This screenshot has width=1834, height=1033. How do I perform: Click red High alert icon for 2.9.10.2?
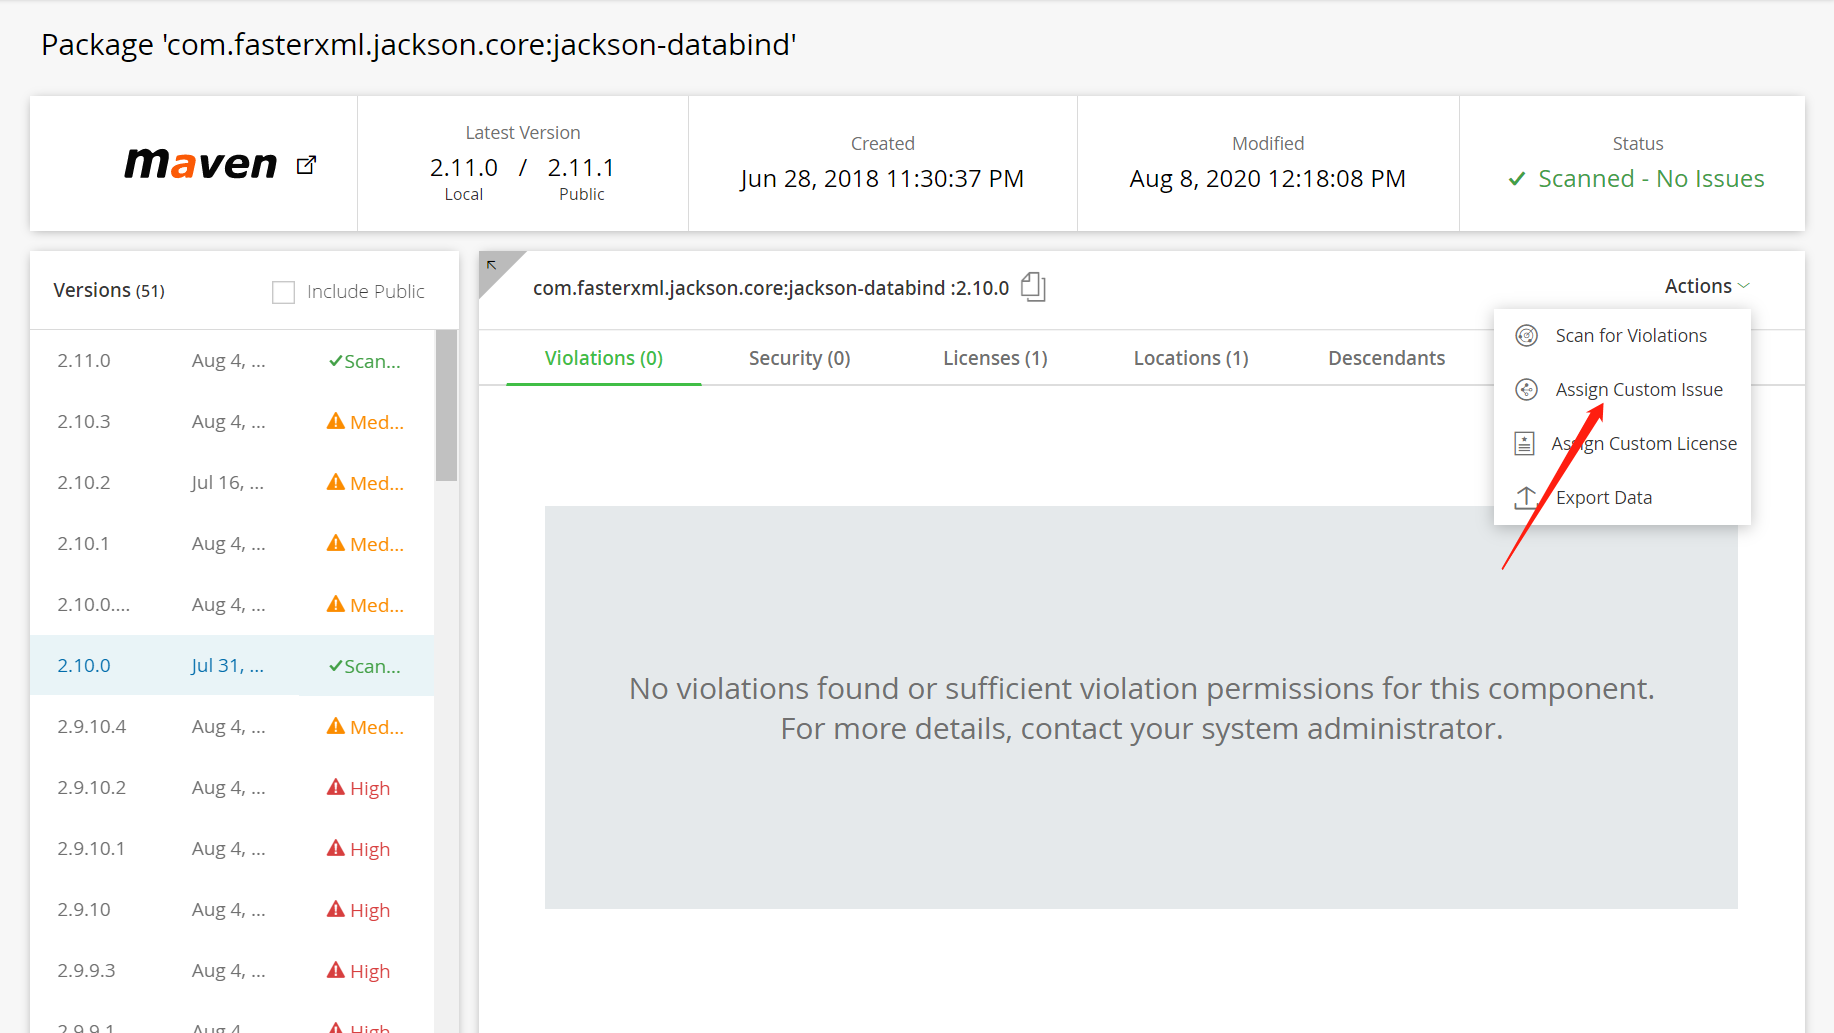pos(336,787)
